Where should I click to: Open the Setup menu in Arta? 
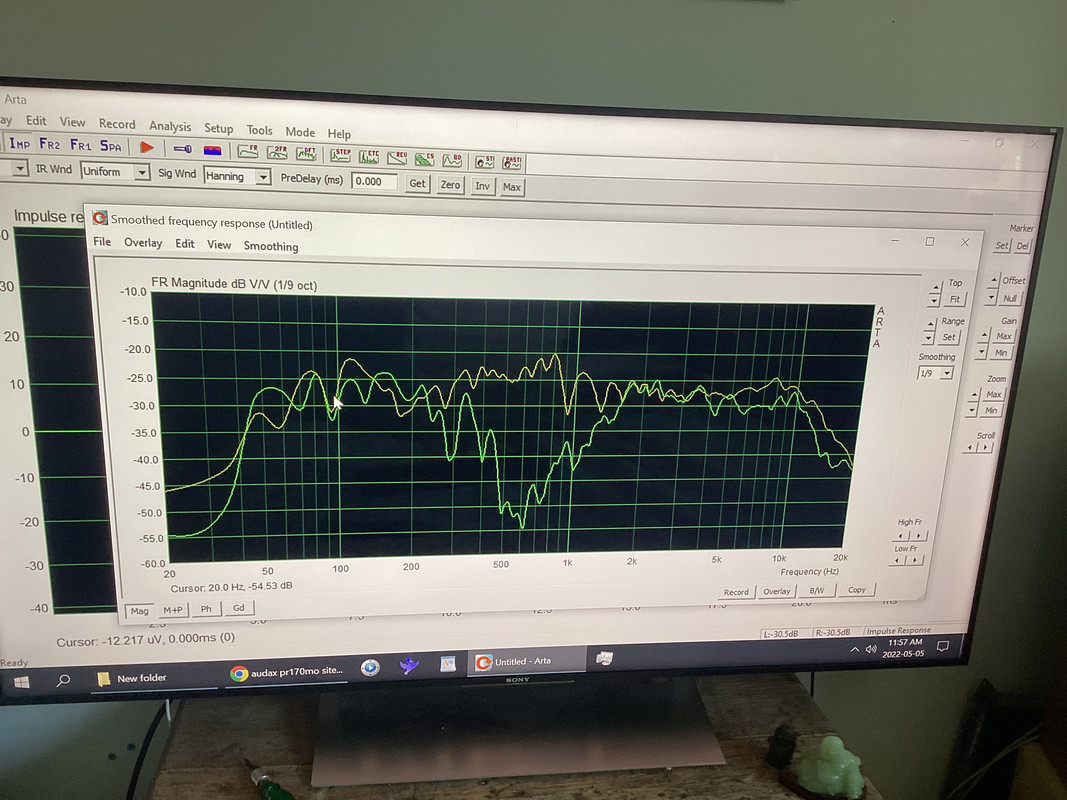(x=218, y=128)
